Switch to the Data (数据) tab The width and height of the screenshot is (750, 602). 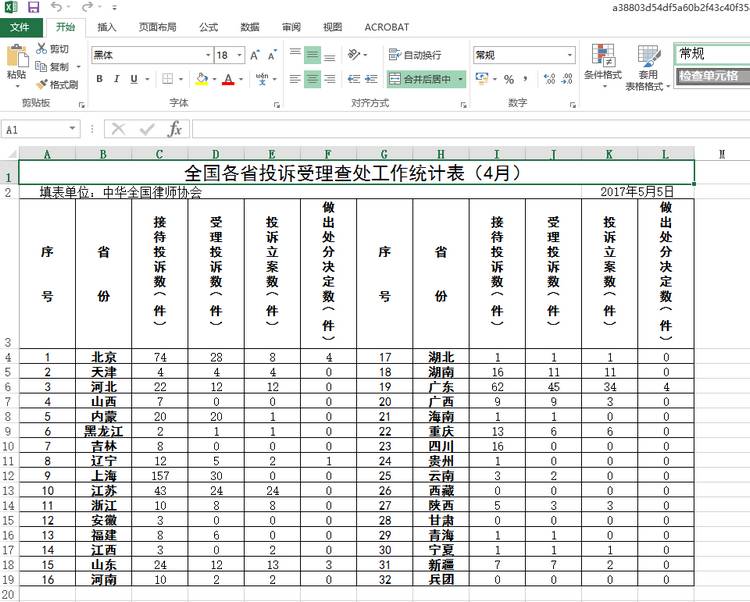click(250, 27)
